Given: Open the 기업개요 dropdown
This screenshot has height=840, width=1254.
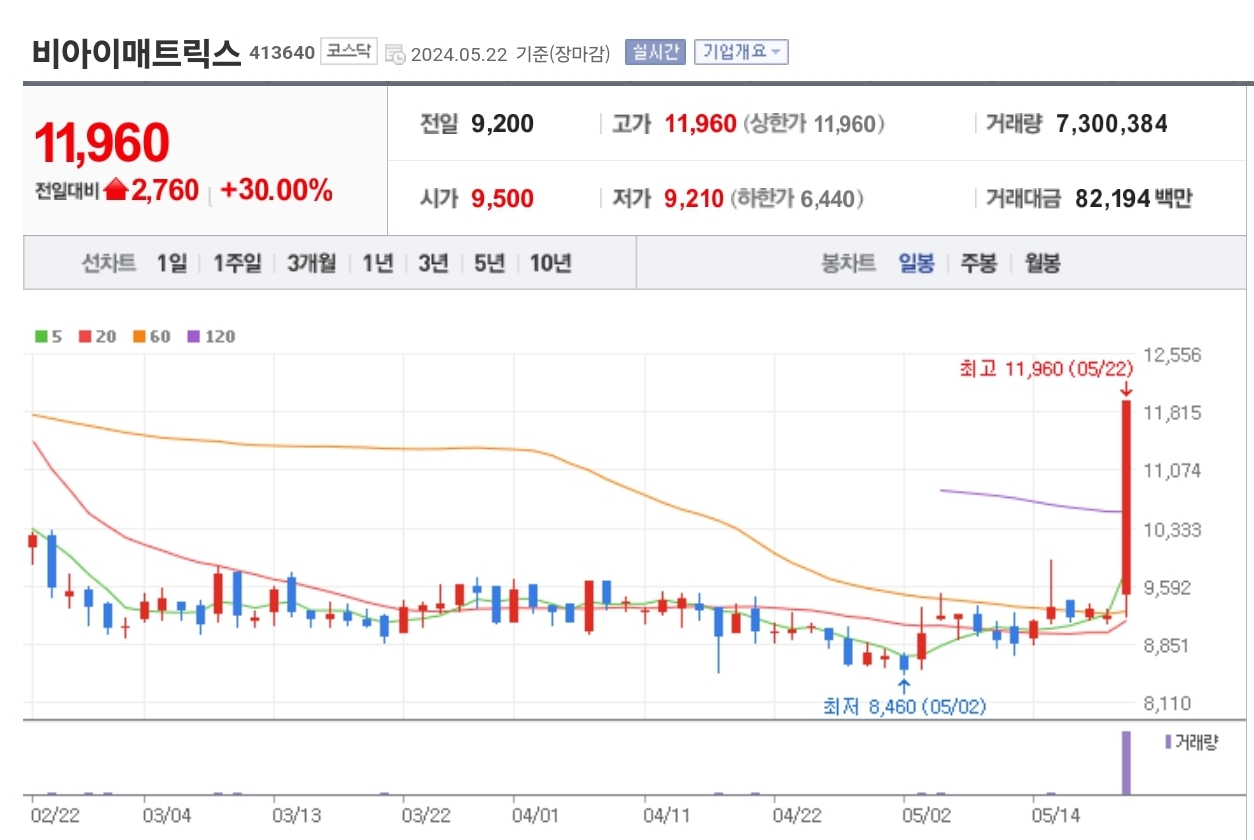Looking at the screenshot, I should click(741, 52).
